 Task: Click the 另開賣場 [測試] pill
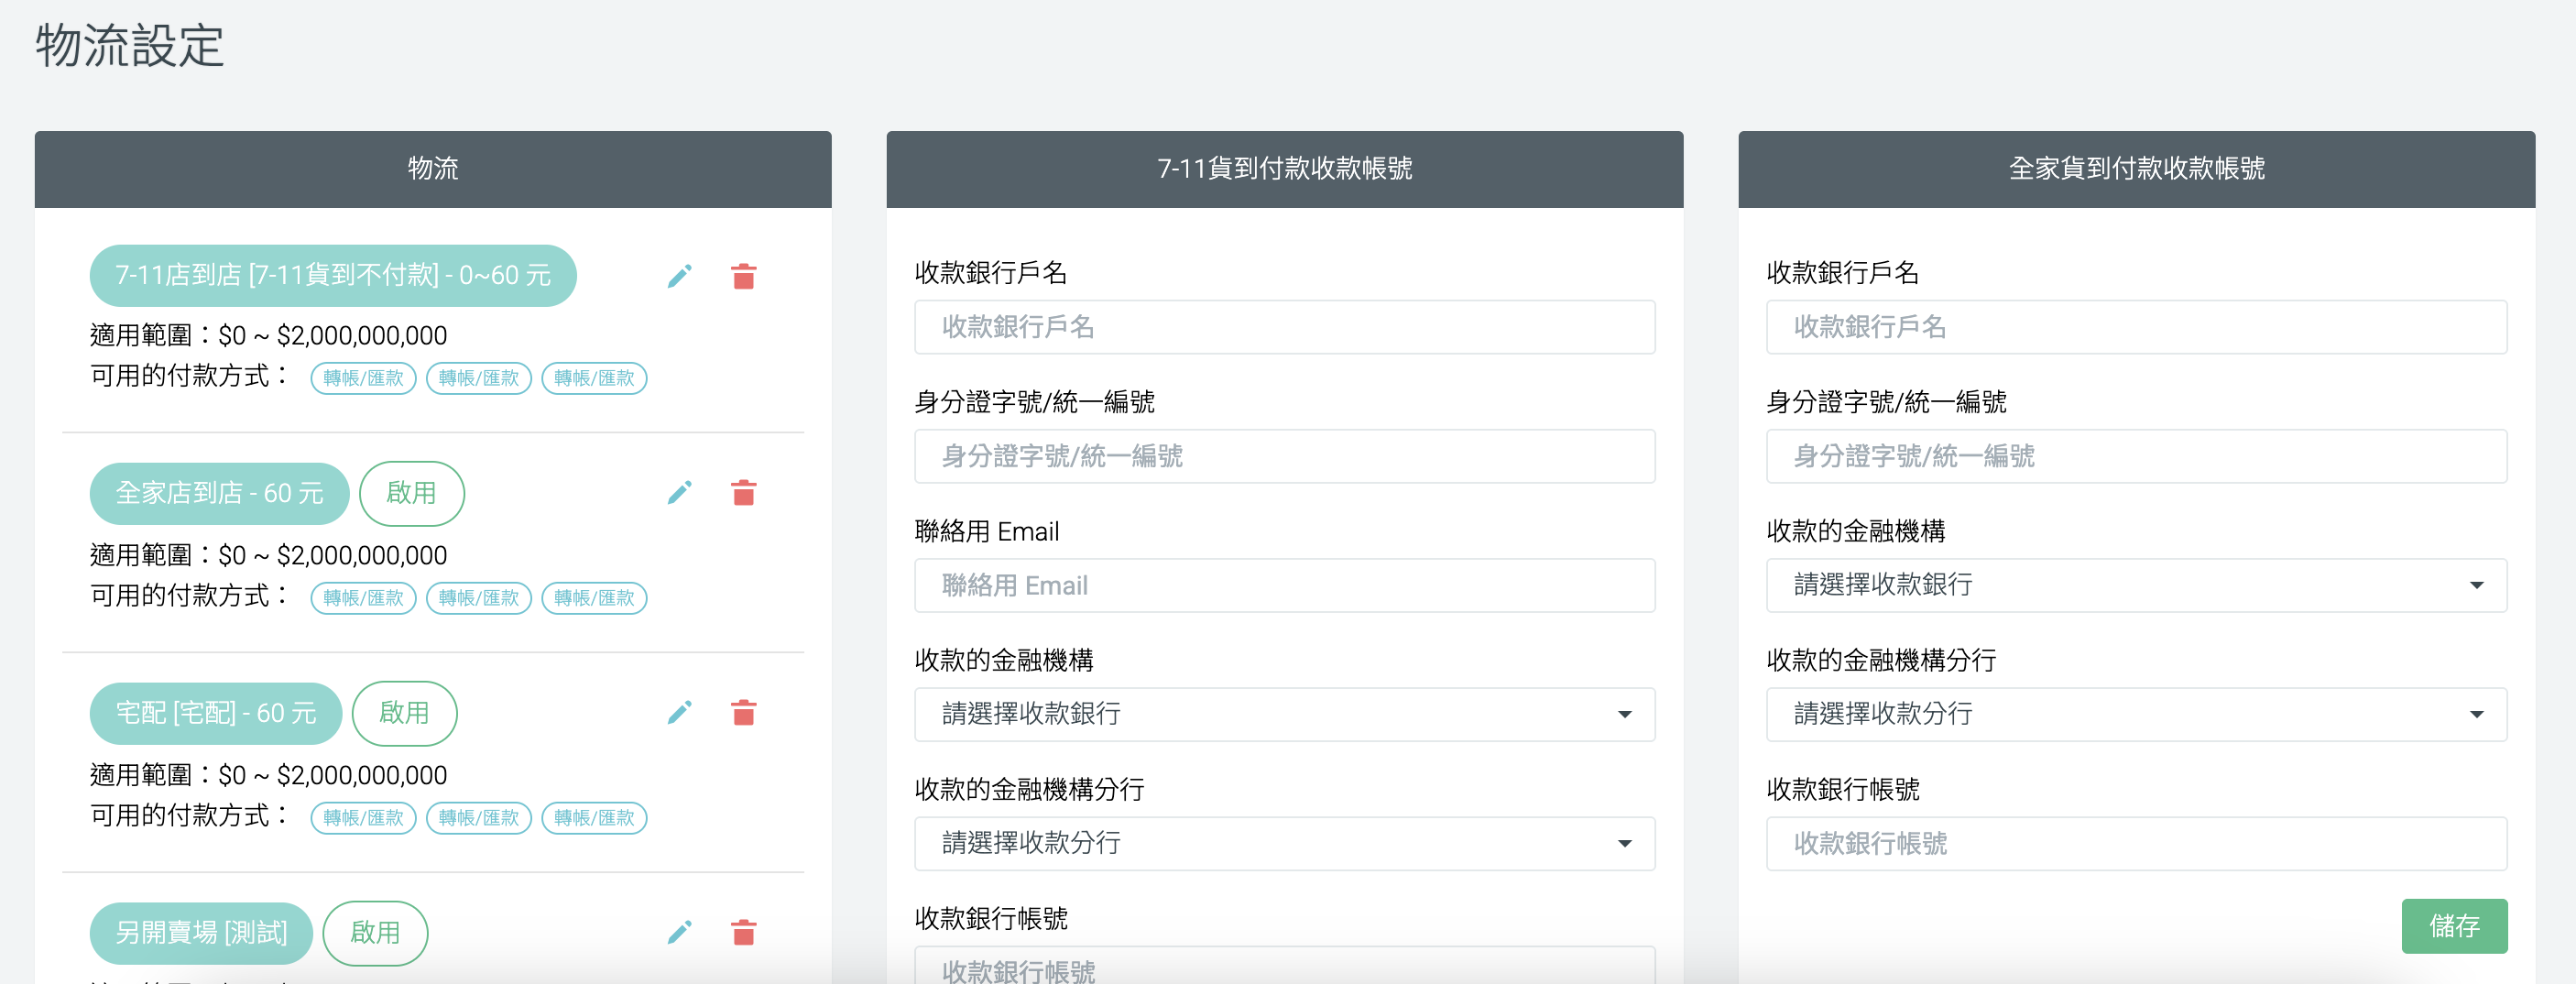(x=201, y=933)
